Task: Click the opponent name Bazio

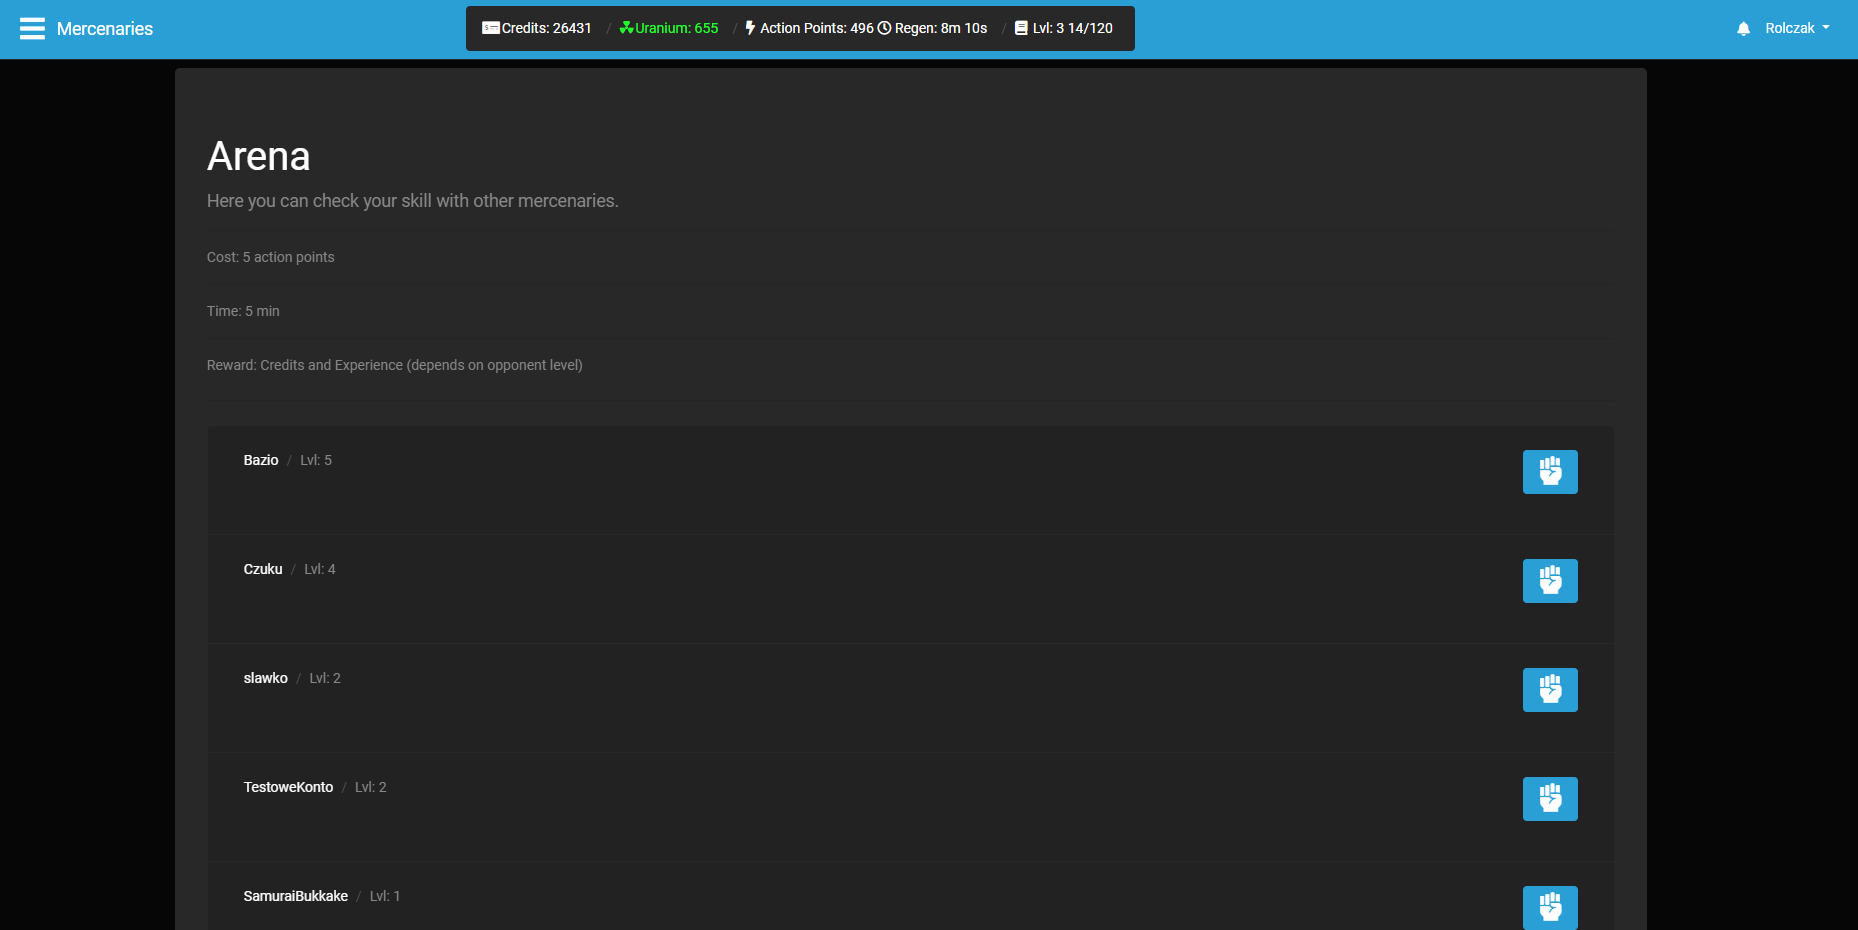Action: 260,460
